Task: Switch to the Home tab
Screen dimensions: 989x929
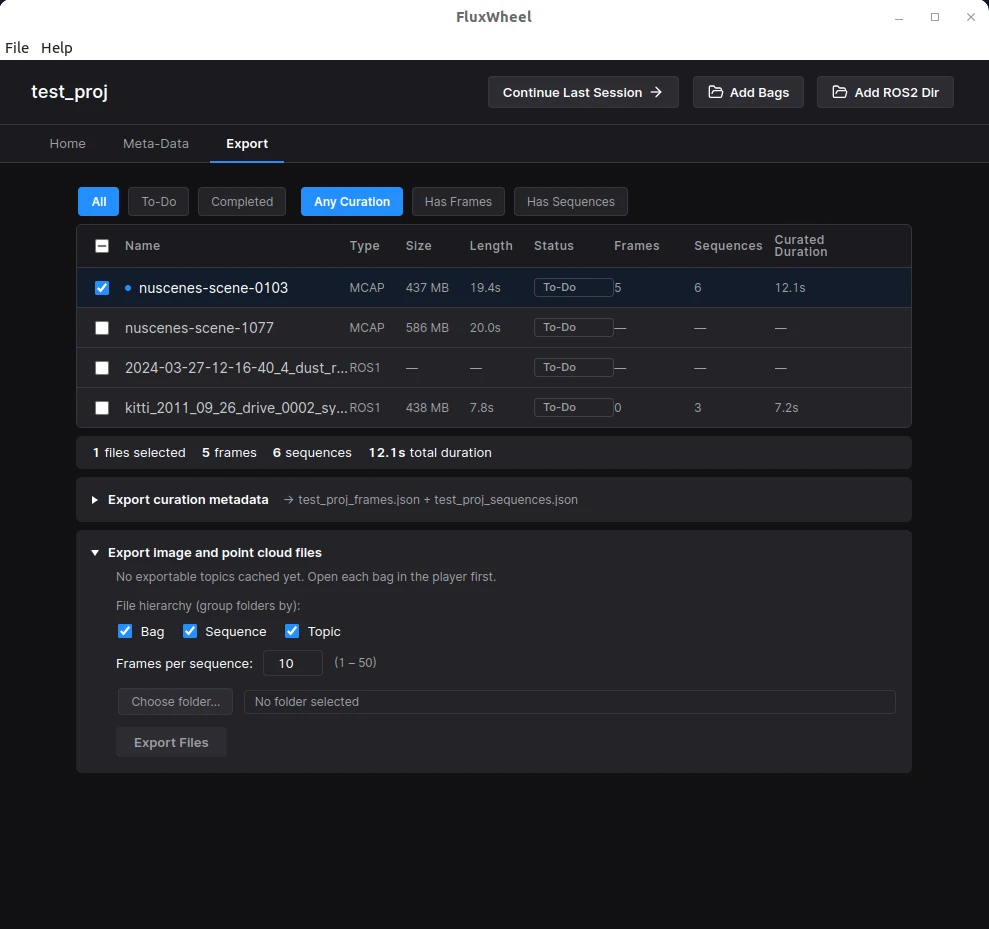Action: coord(67,144)
